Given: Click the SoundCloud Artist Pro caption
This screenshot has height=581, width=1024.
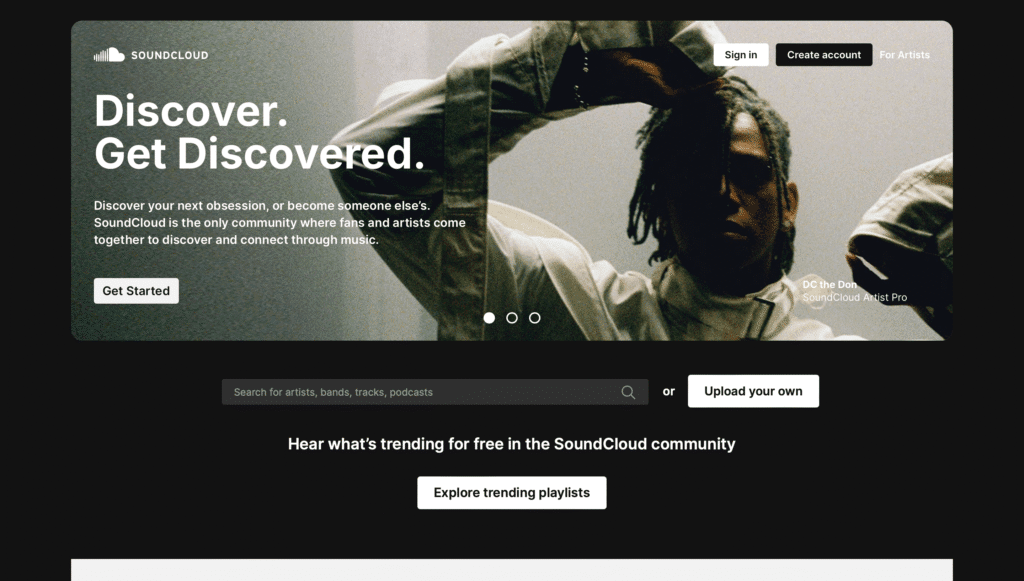Looking at the screenshot, I should (x=854, y=298).
